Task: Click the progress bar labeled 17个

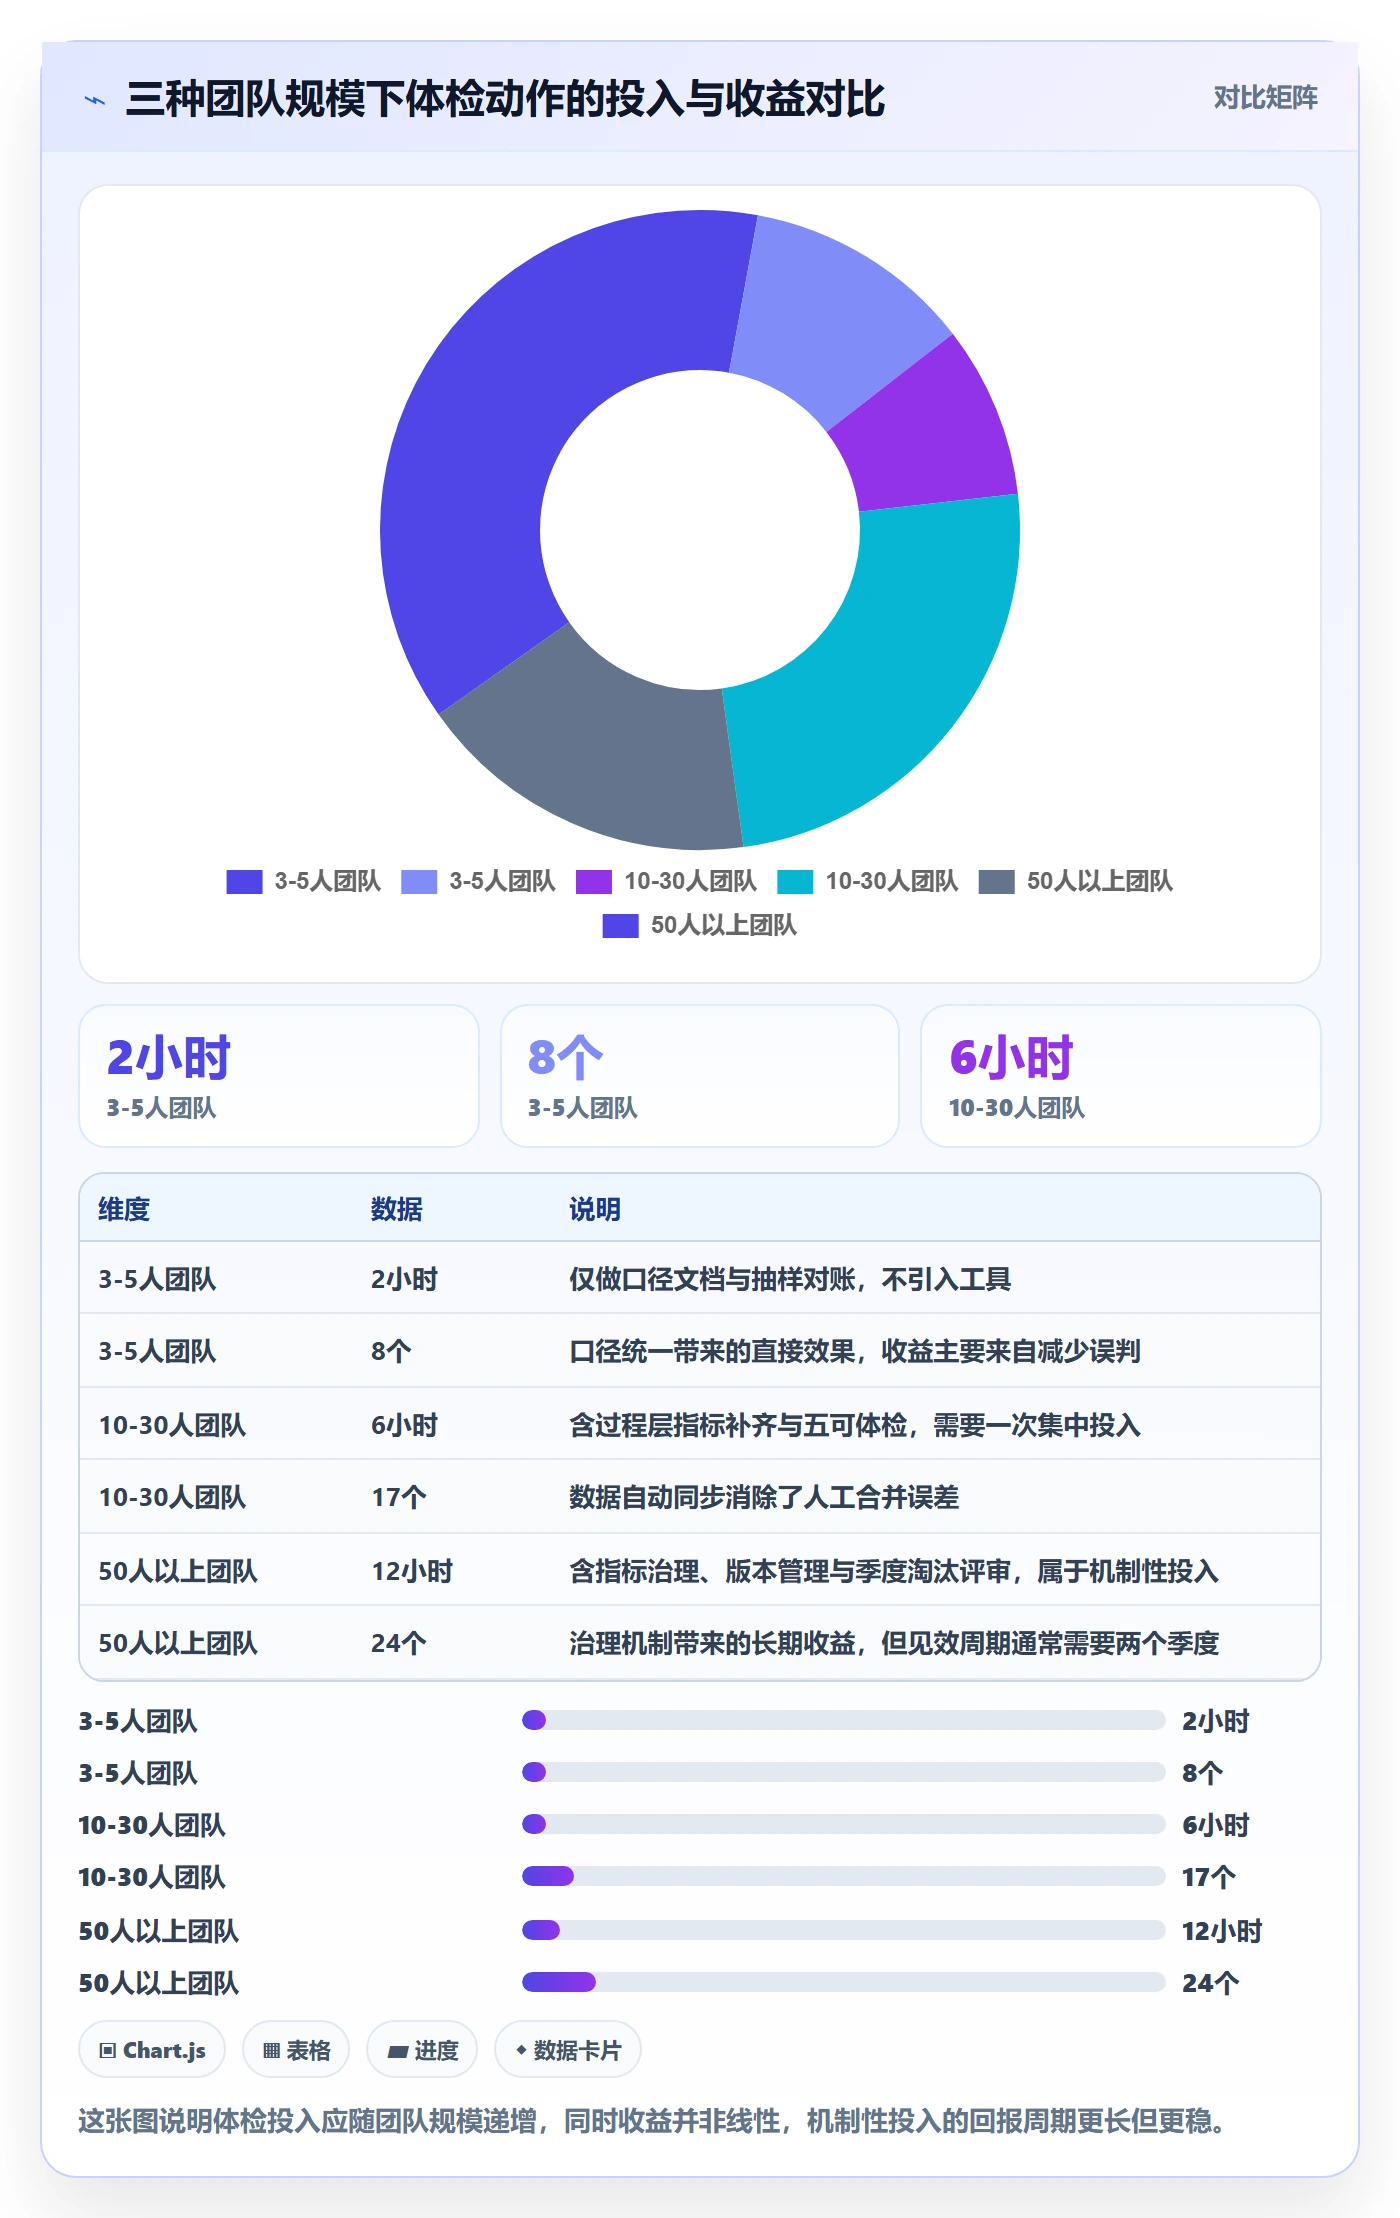Action: coord(843,1876)
